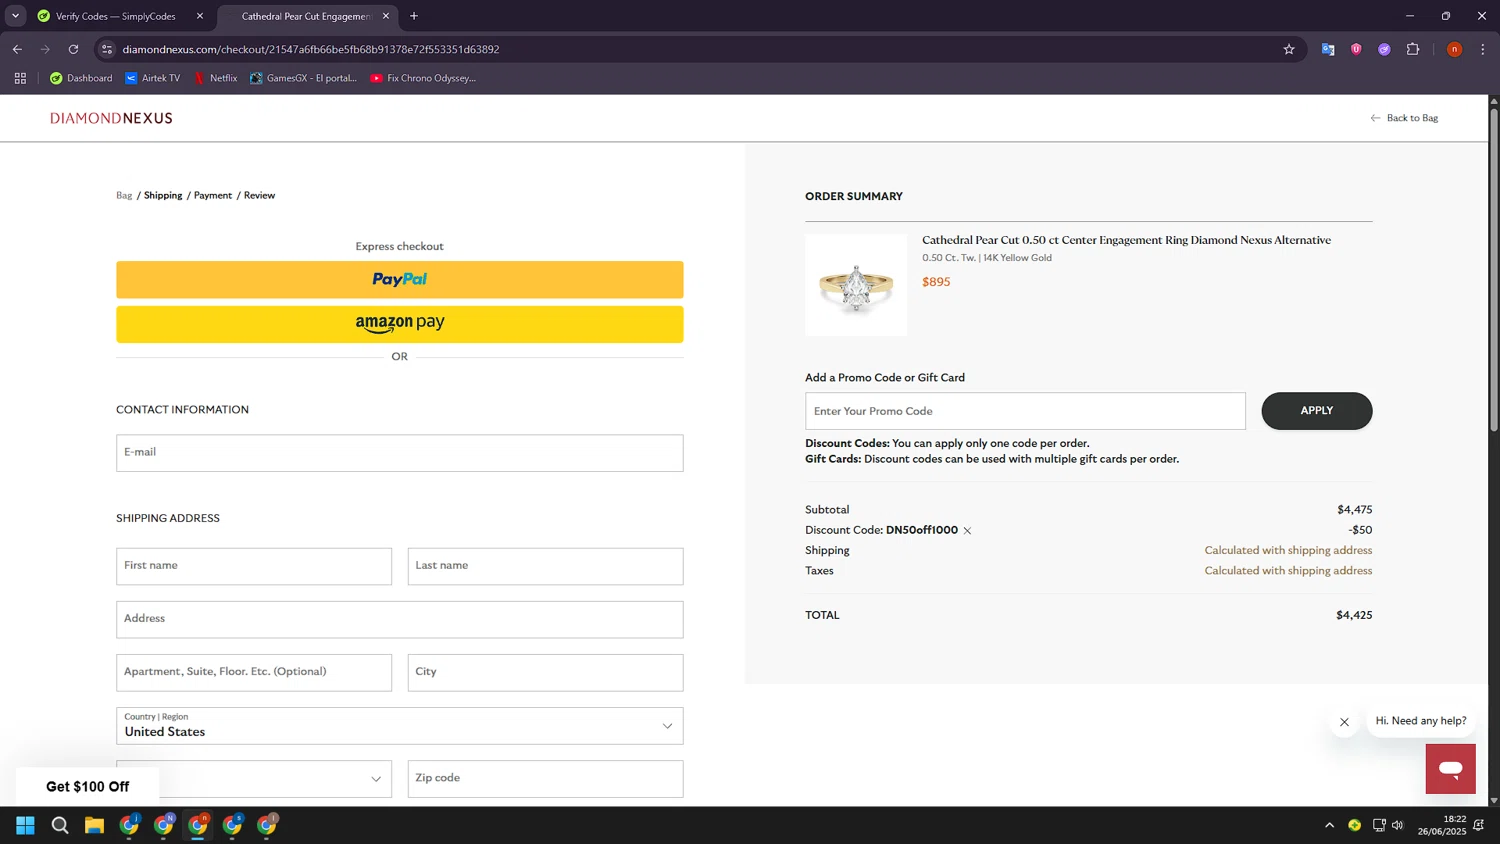
Task: Click the browser back arrow
Action: (17, 49)
